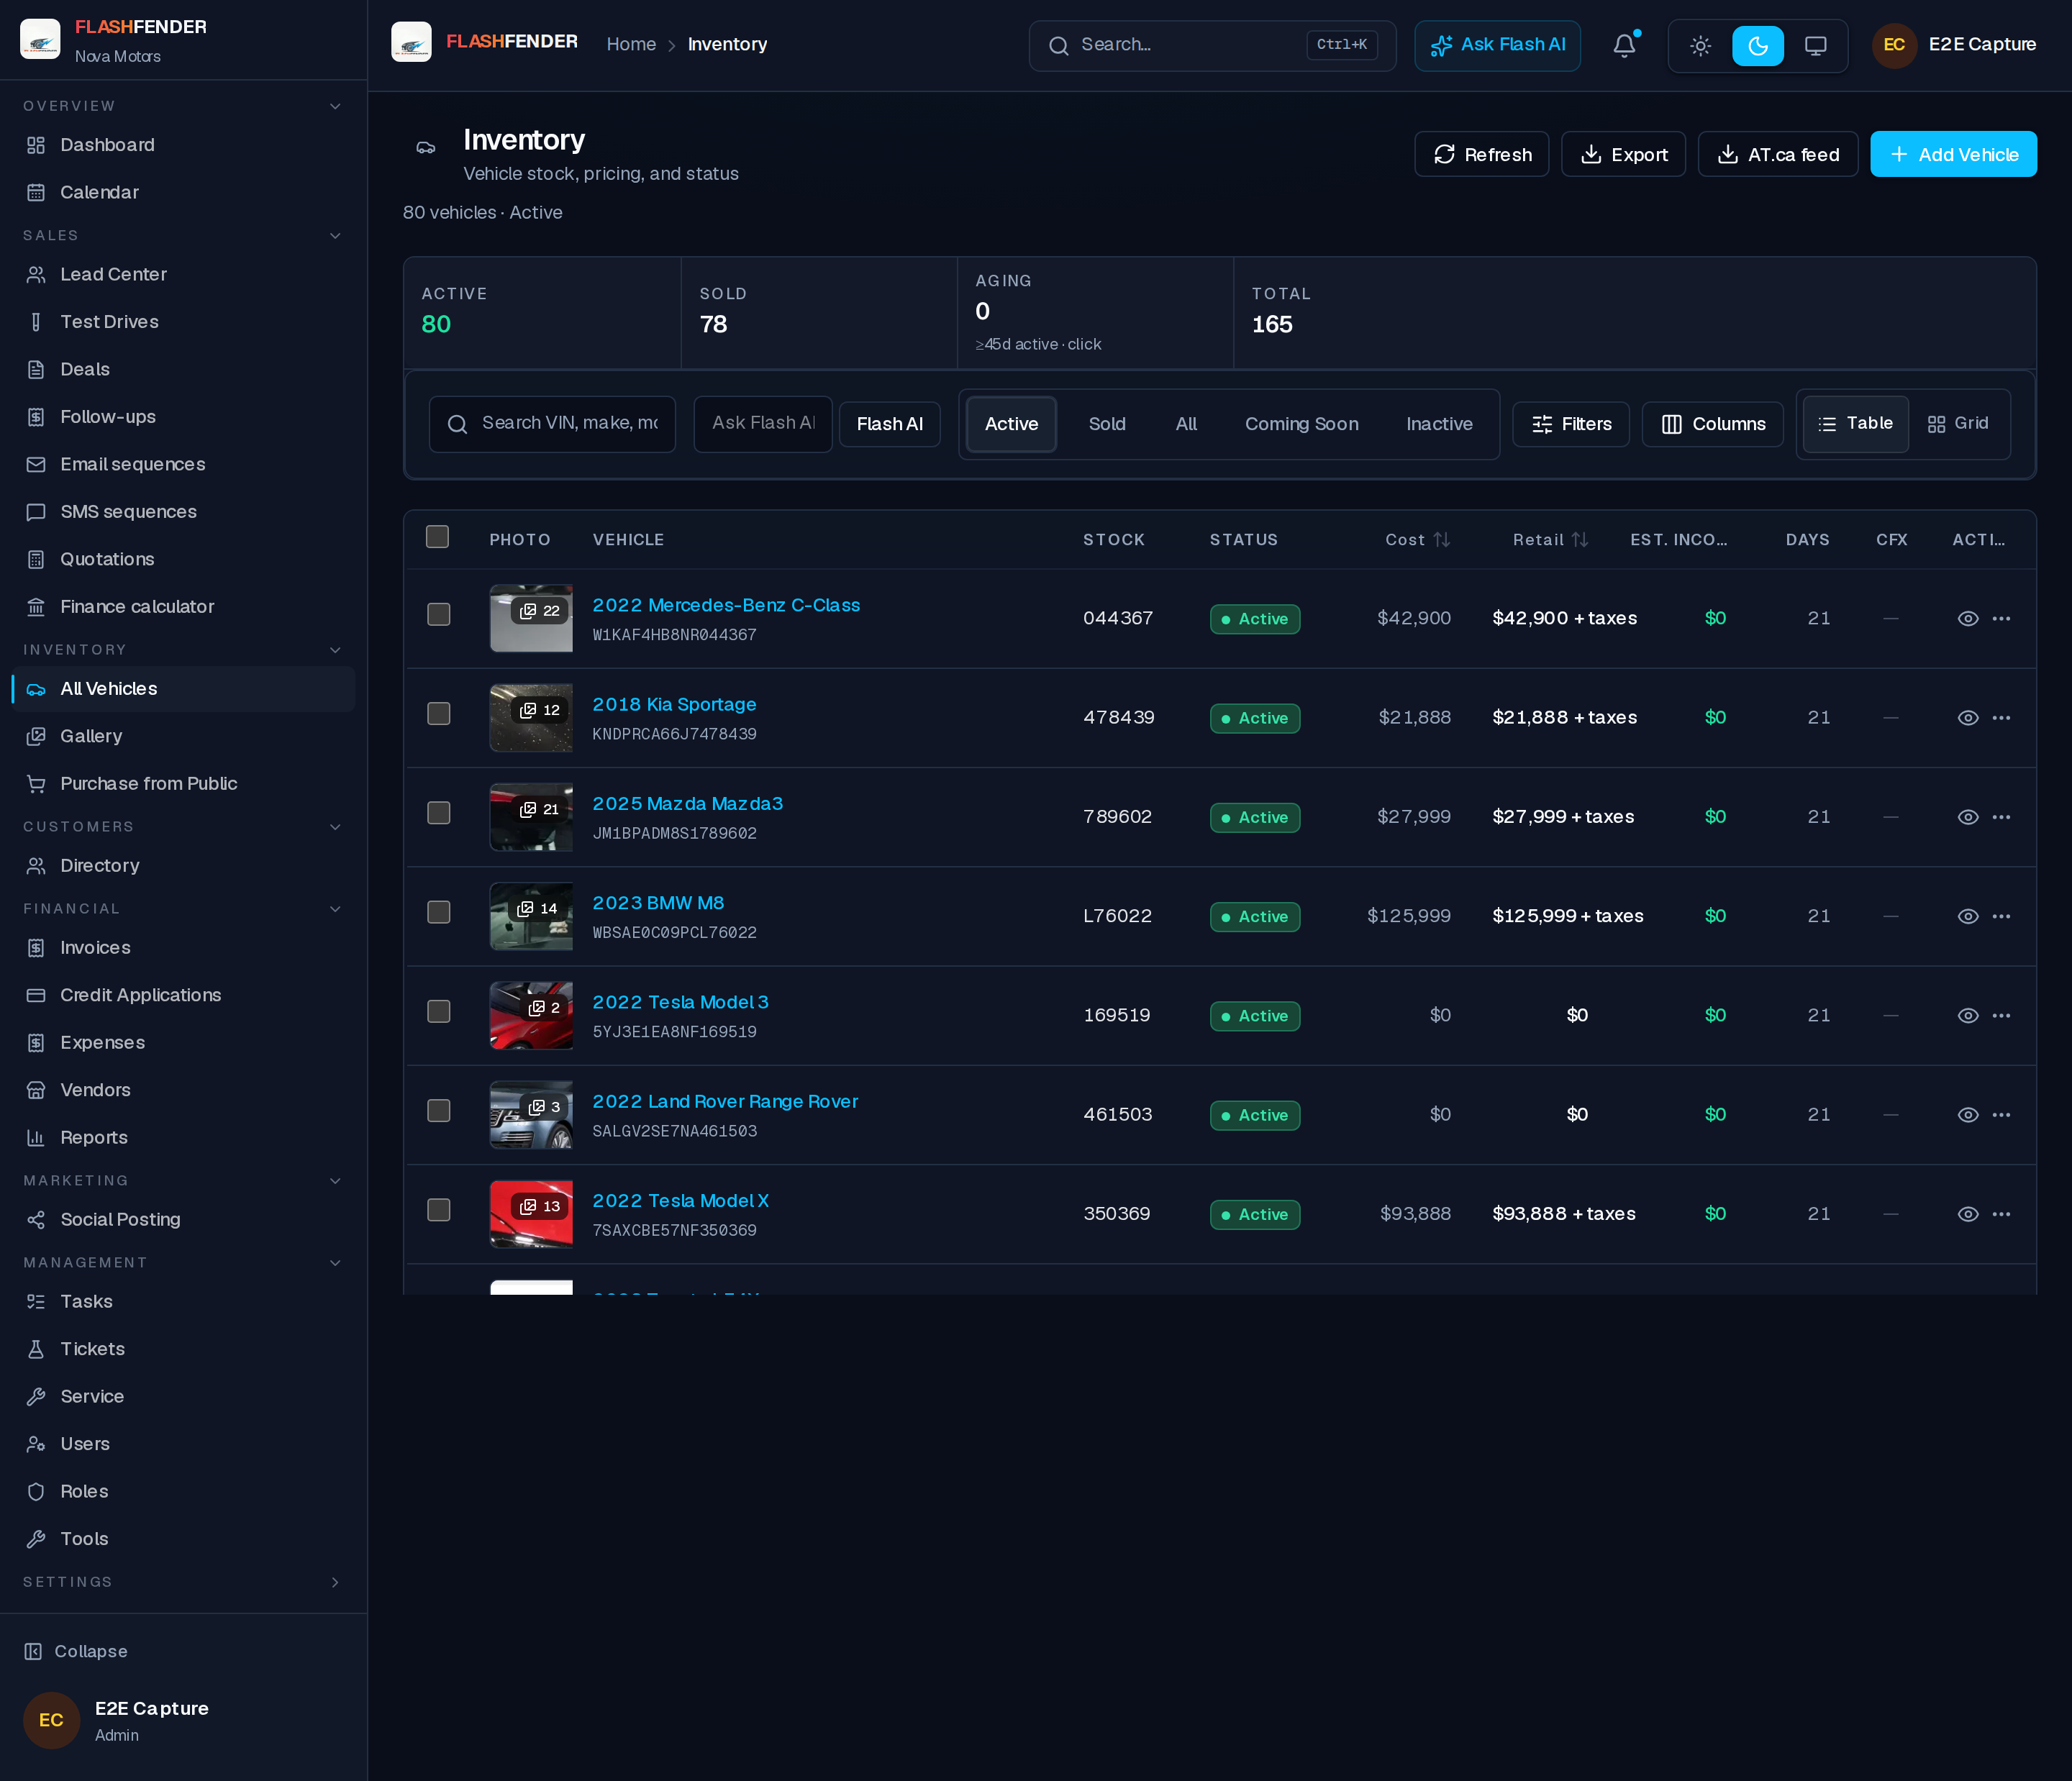Check the Tesla Model 3 row checkbox
Screen dimensions: 2072x1781
439,1011
